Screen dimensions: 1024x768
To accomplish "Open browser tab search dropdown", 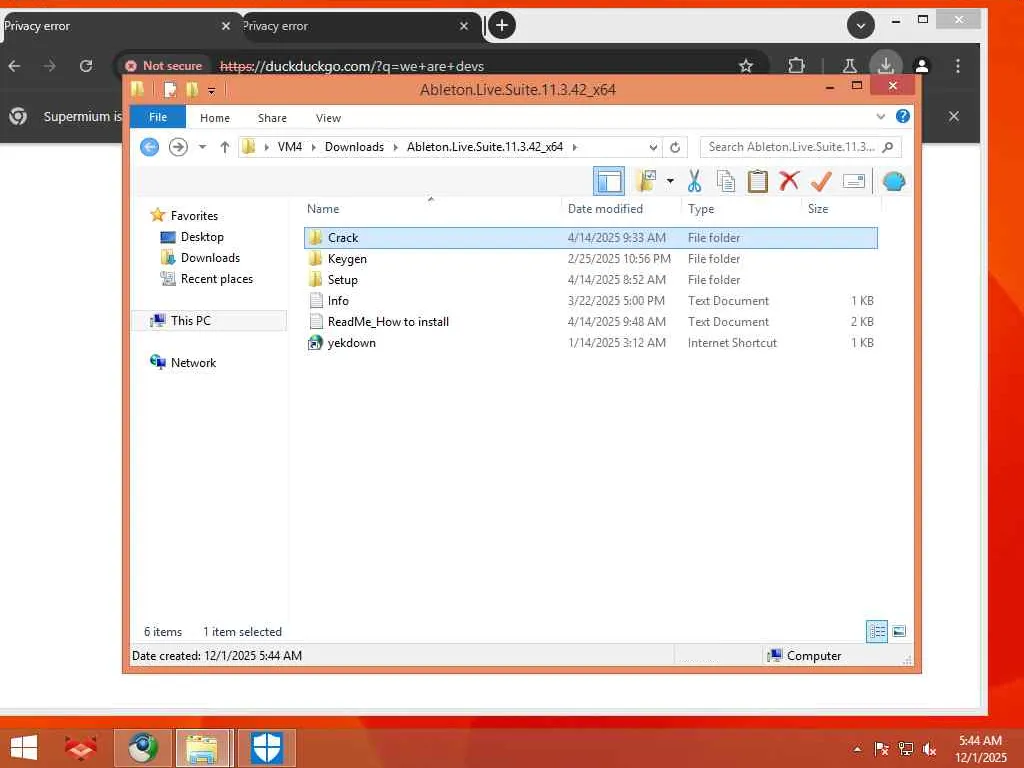I will click(x=861, y=25).
